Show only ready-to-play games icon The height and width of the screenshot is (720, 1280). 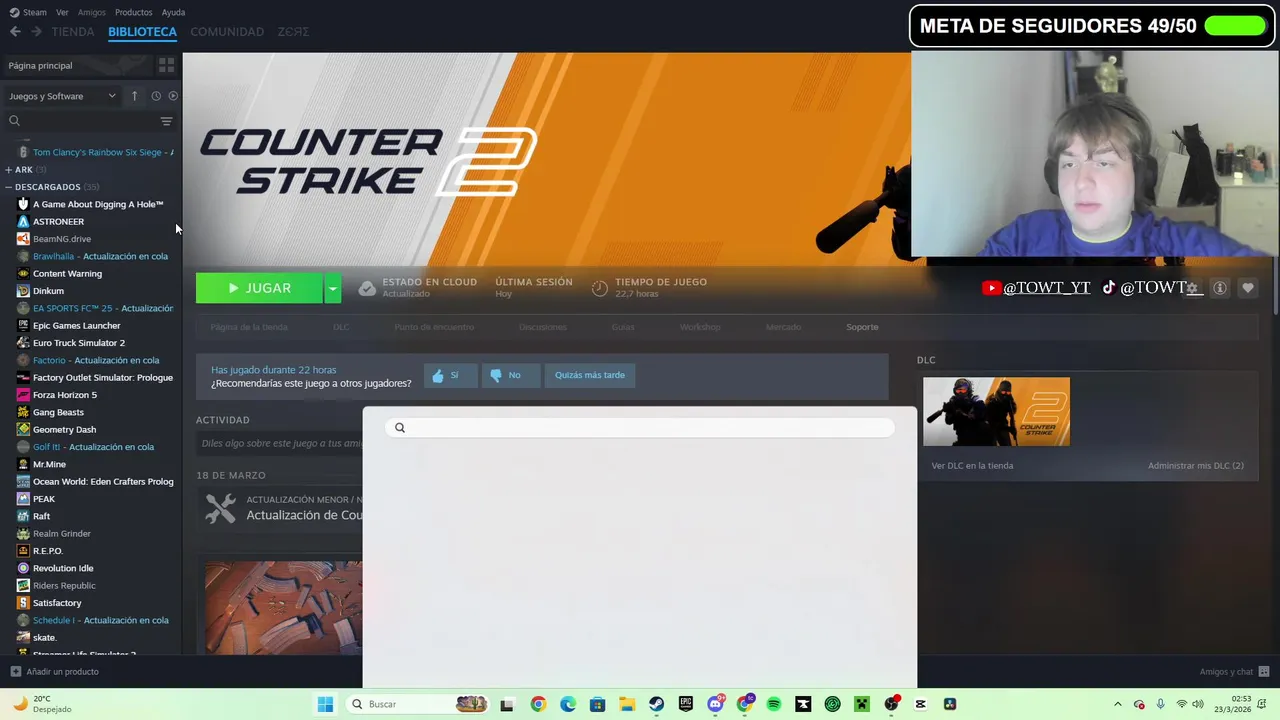coord(173,96)
